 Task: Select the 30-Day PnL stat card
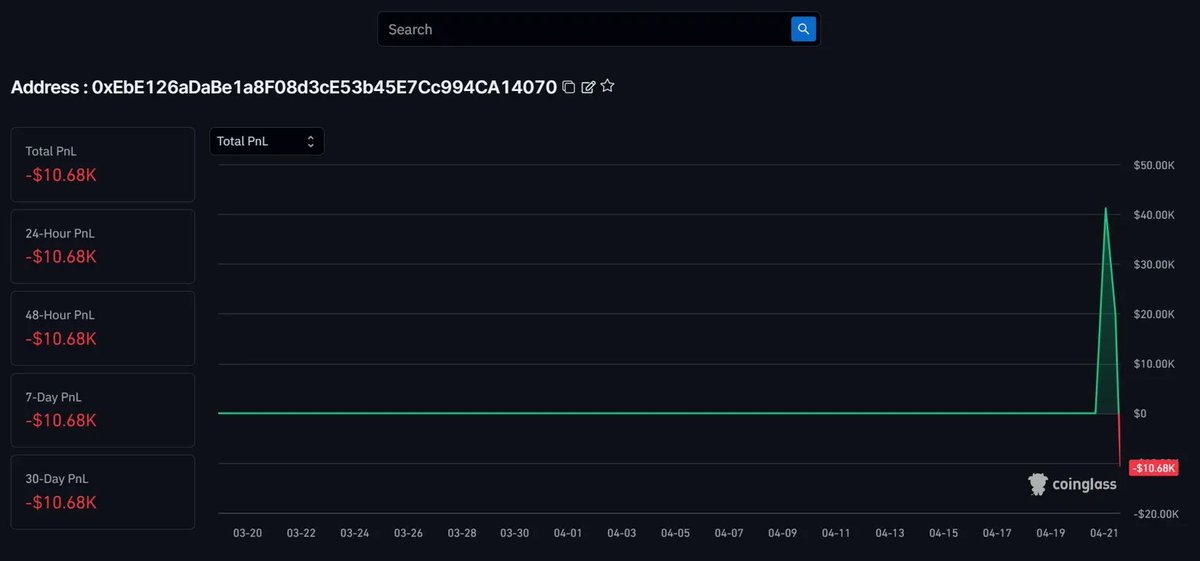click(x=102, y=492)
